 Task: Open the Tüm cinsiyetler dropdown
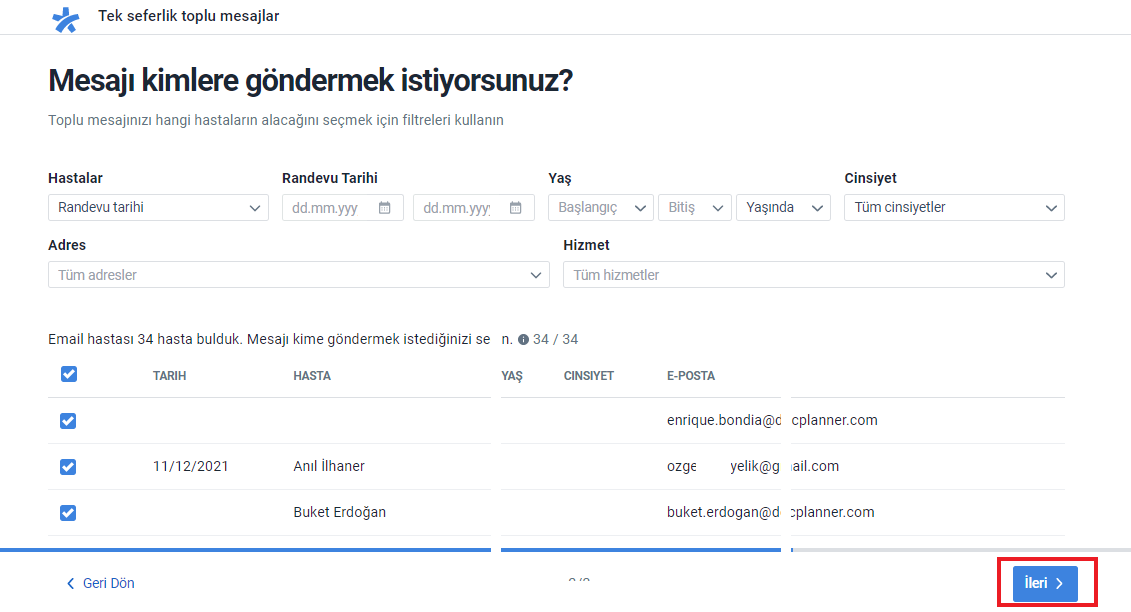954,208
